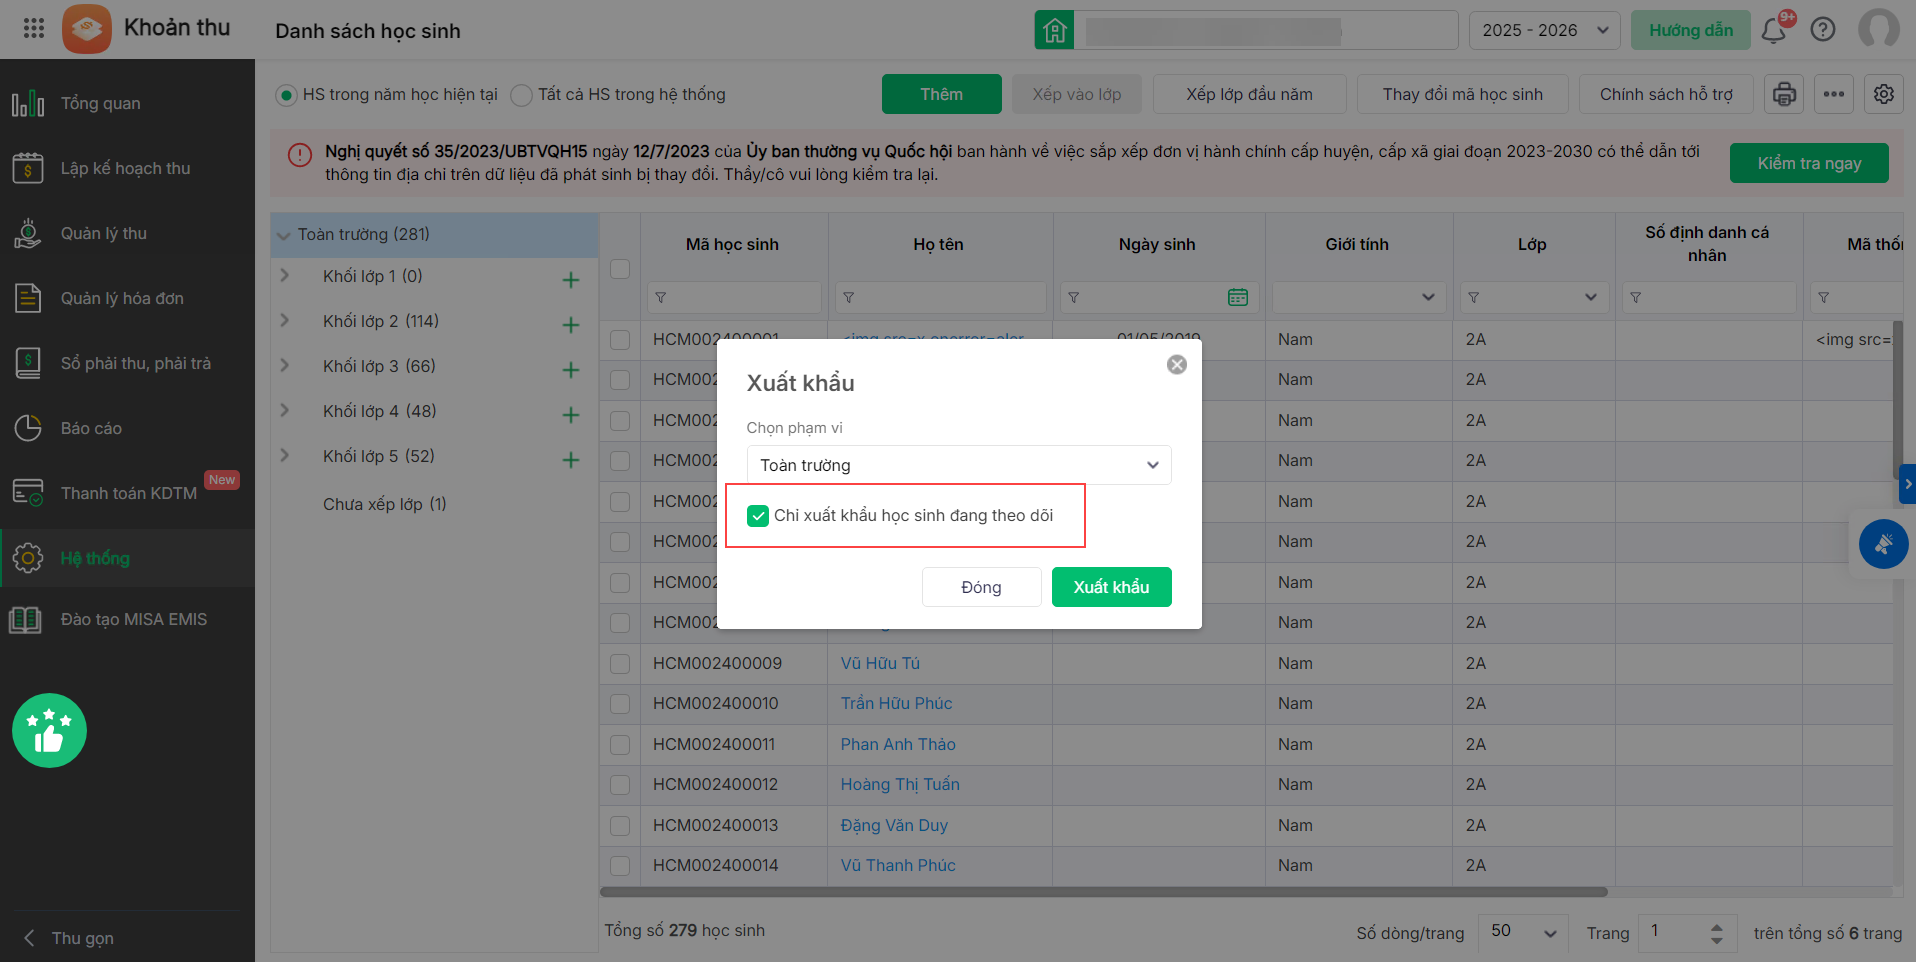Image resolution: width=1916 pixels, height=962 pixels.
Task: Select Tất cả HS trong hệ thống radio
Action: pos(521,95)
